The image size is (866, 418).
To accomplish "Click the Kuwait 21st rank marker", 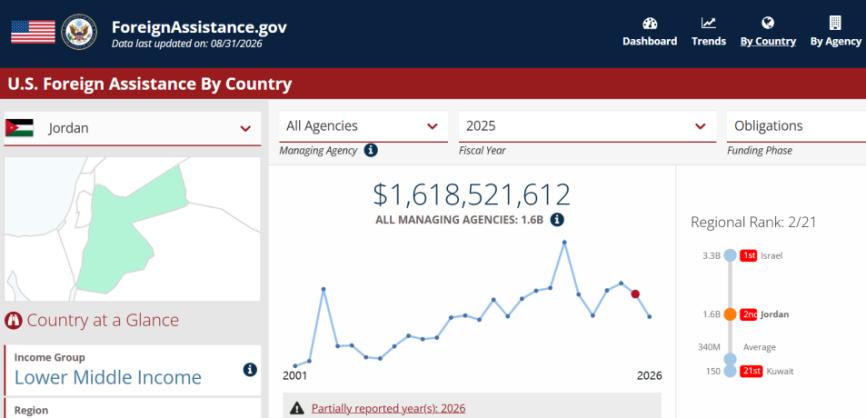I will (x=730, y=371).
